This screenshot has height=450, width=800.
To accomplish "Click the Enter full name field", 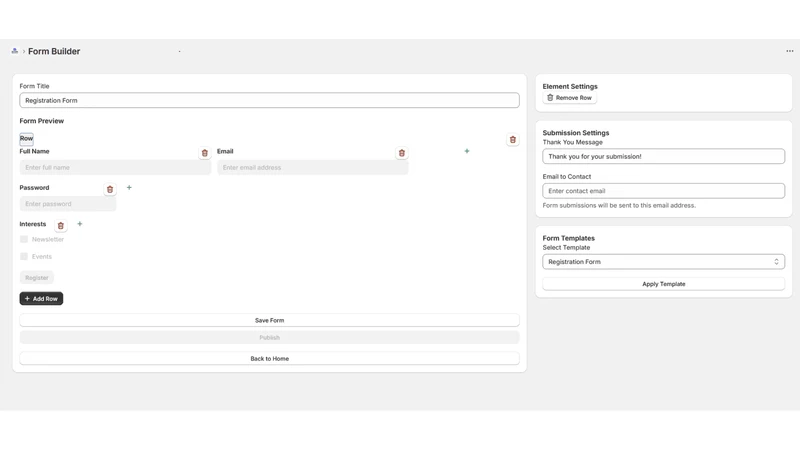I will click(115, 167).
